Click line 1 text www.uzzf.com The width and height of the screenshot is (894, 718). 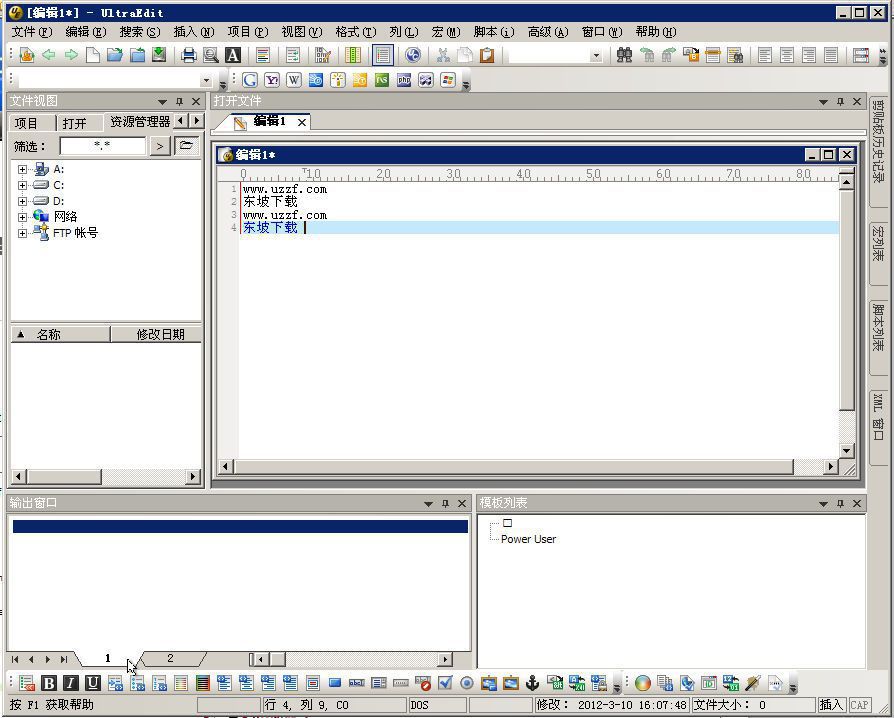(285, 189)
